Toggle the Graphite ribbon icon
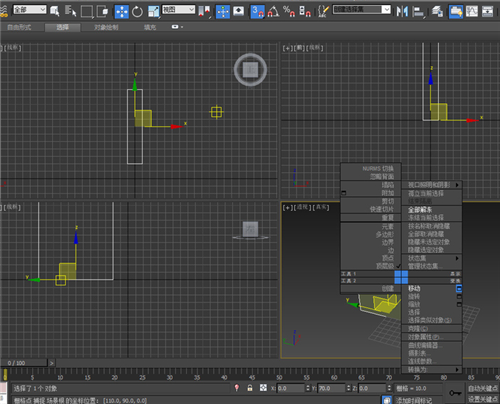This screenshot has height=404, width=500. (456, 11)
